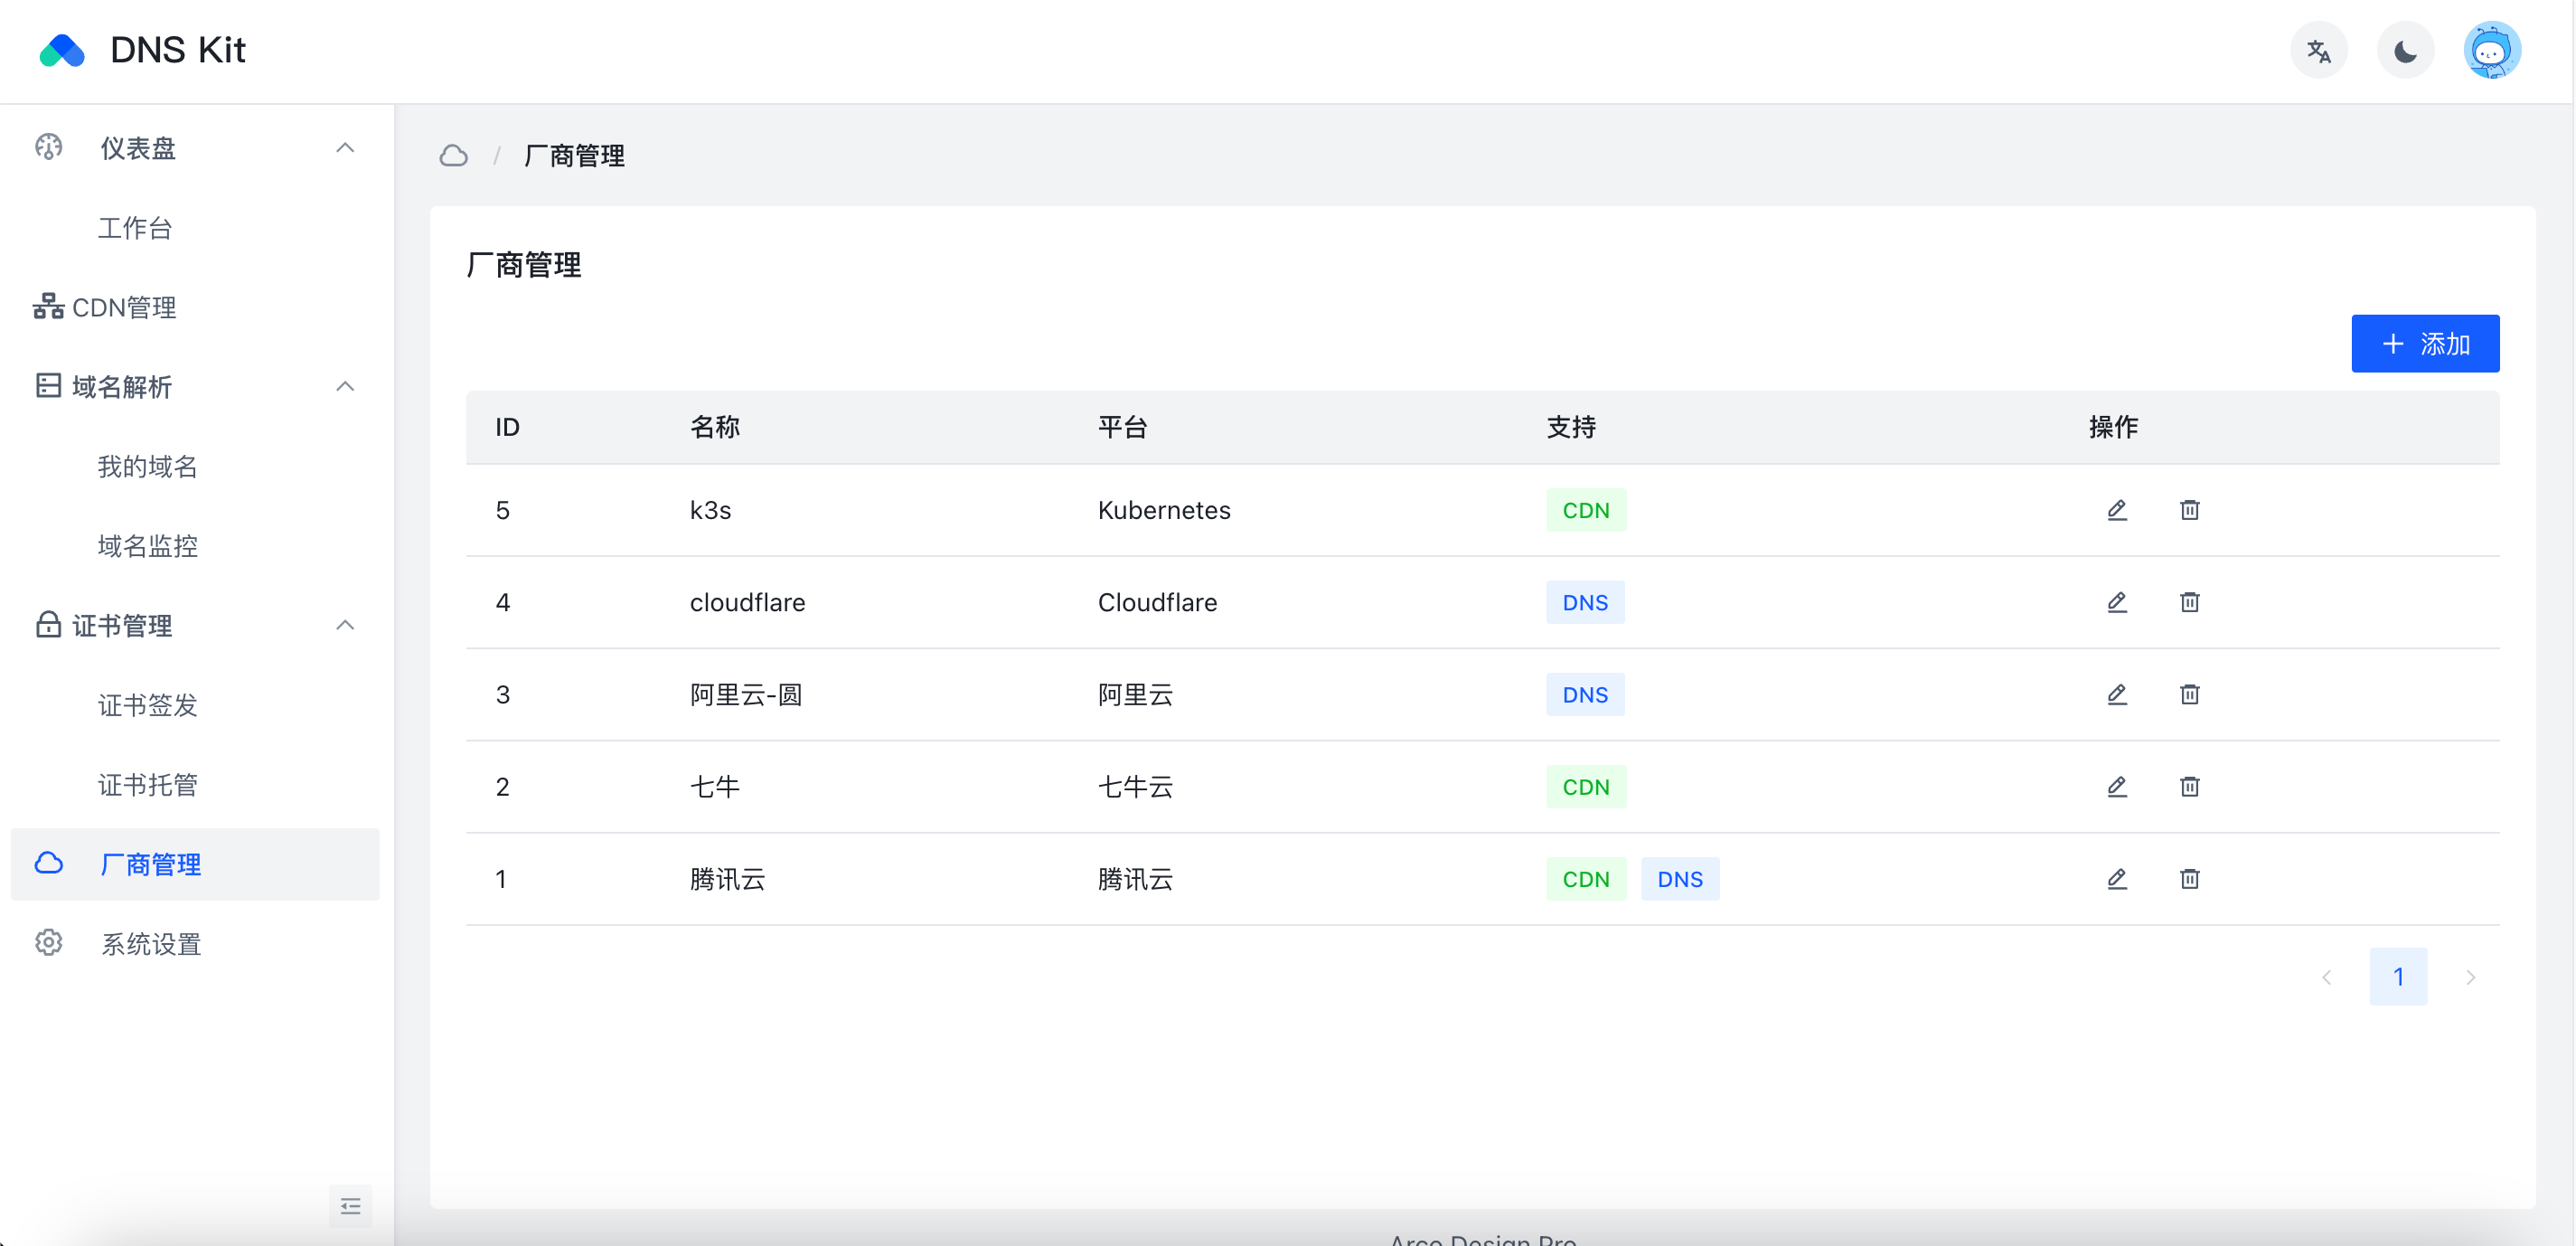Click the 厂商管理 breadcrumb text
The width and height of the screenshot is (2576, 1246).
574,156
